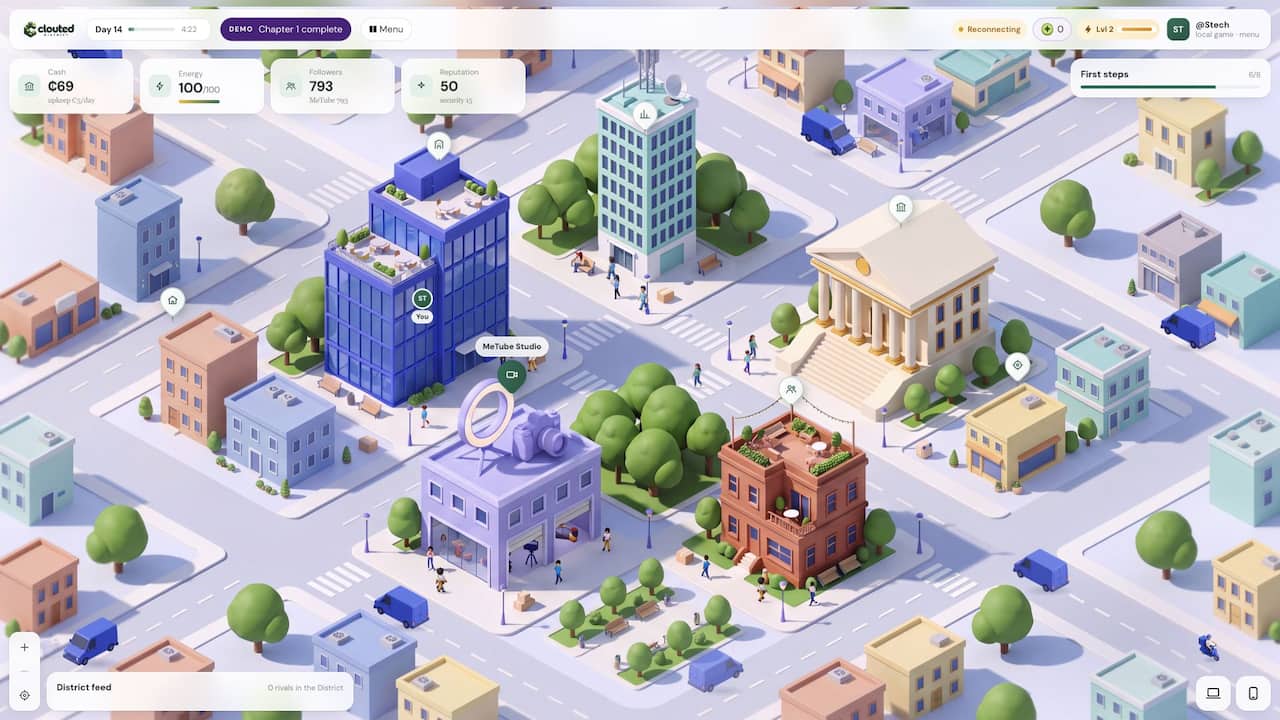Open the Menu button in top bar
Viewport: 1280px width, 720px height.
click(x=386, y=29)
